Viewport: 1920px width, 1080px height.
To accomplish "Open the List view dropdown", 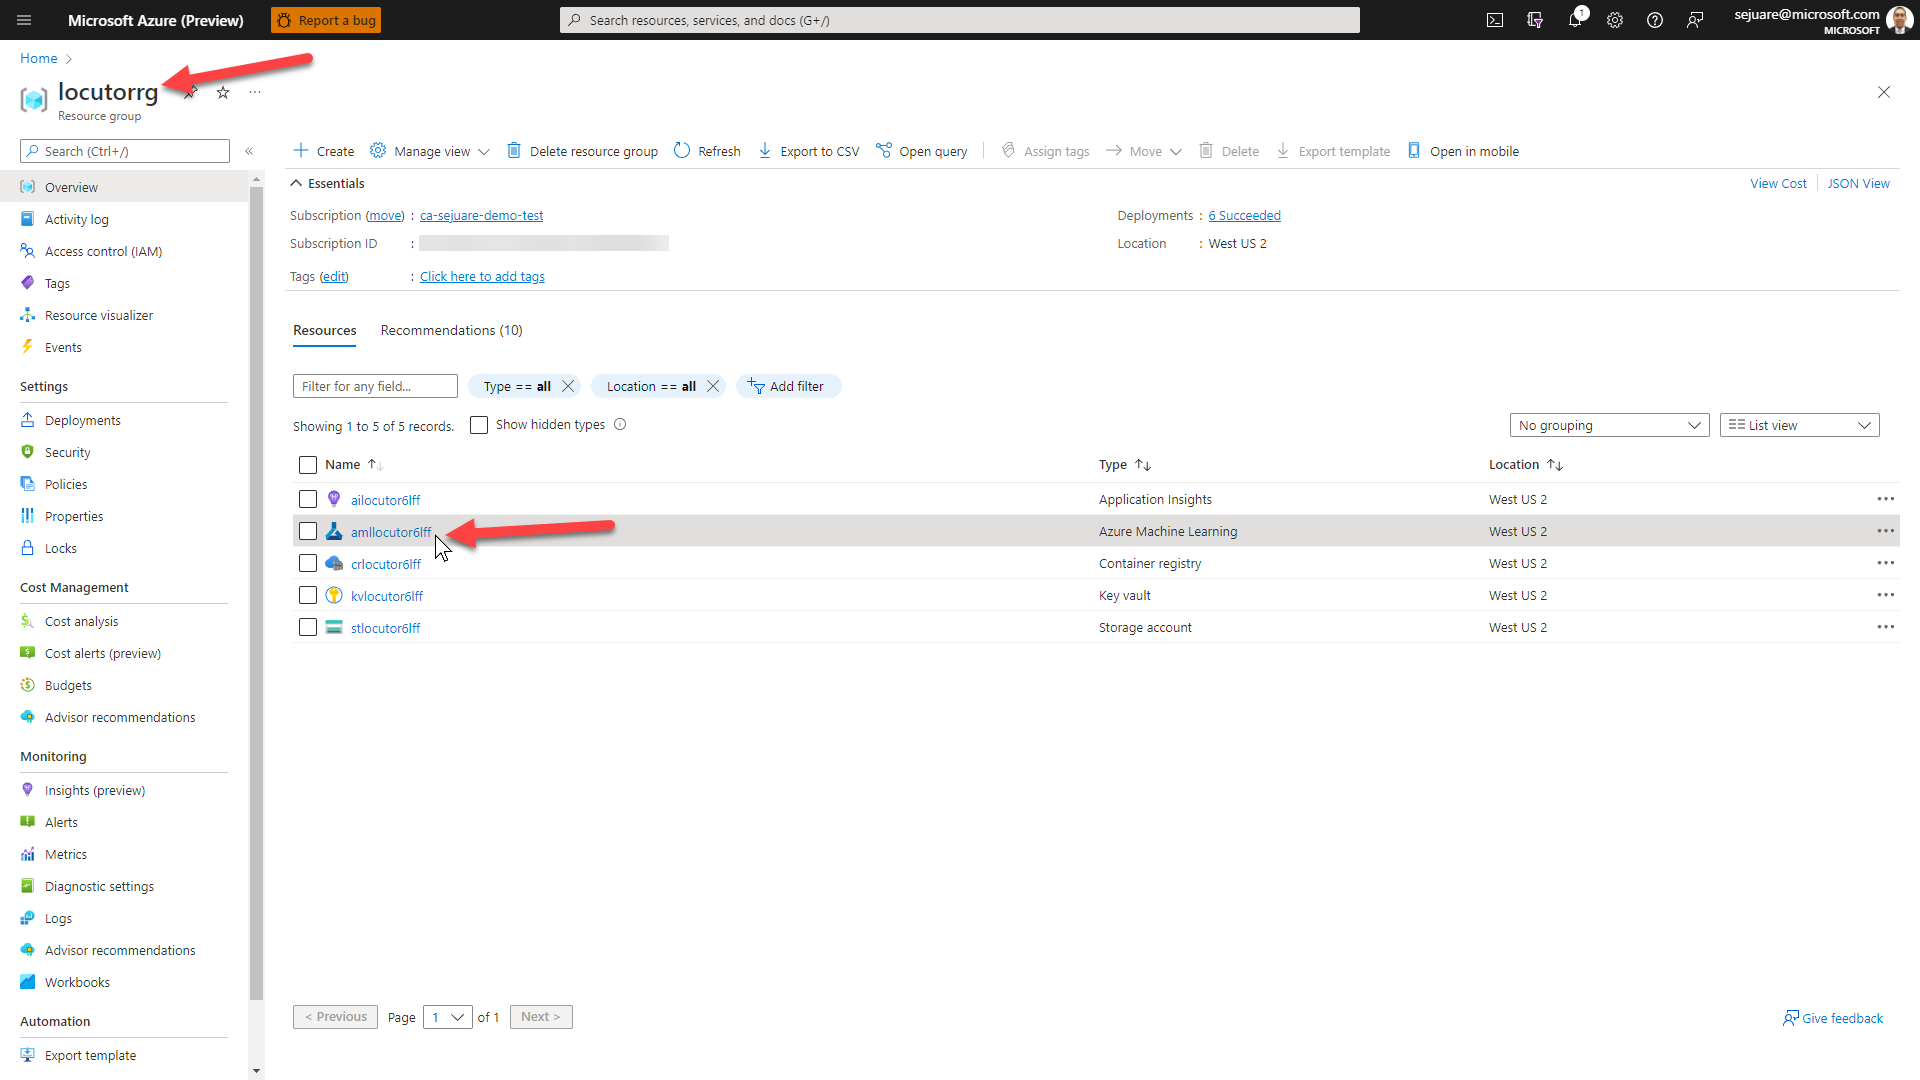I will pyautogui.click(x=1799, y=425).
